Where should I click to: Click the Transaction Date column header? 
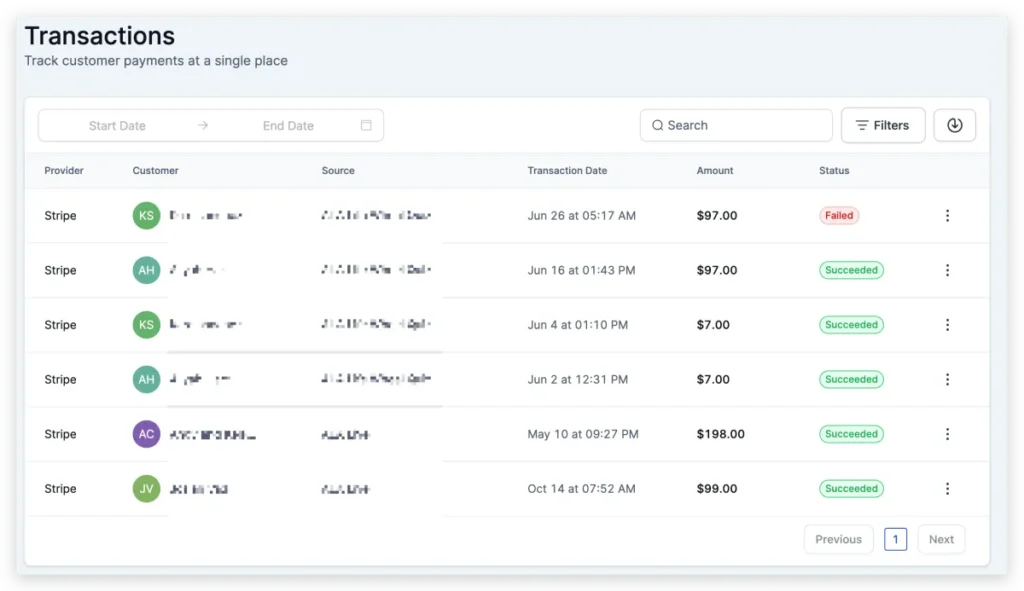(567, 170)
